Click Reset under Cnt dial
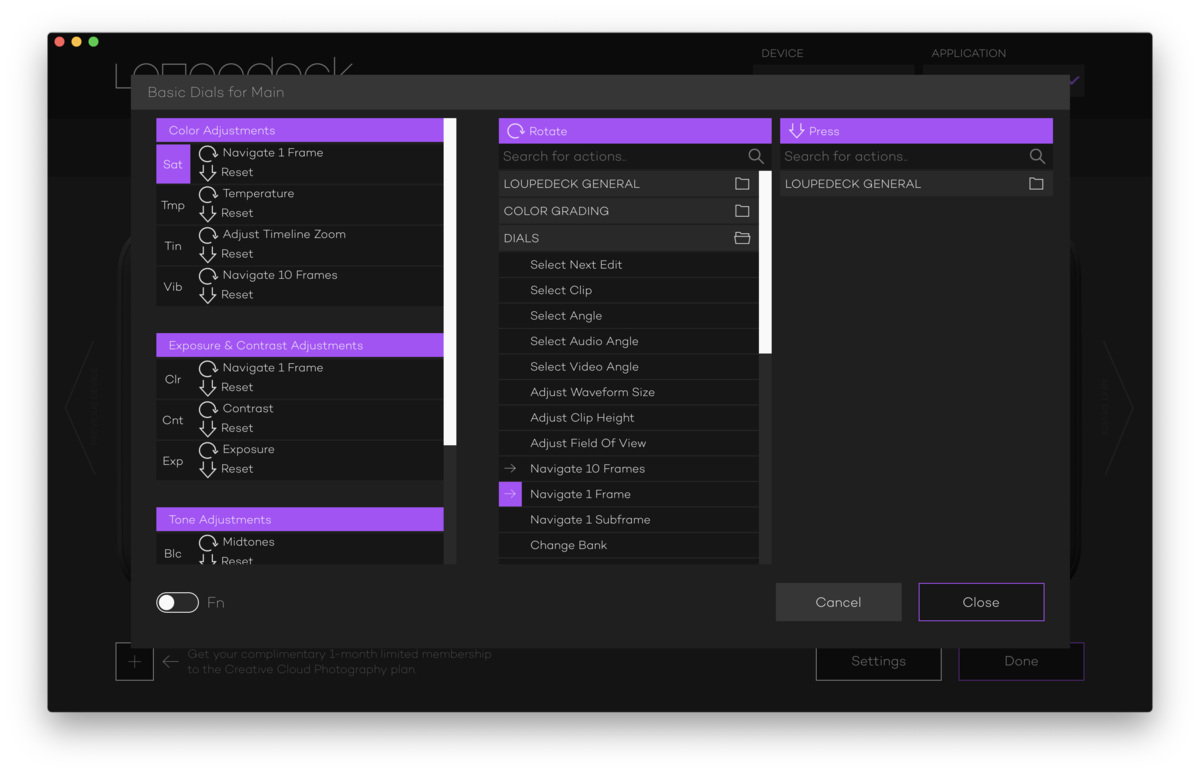1200x775 pixels. (x=237, y=428)
